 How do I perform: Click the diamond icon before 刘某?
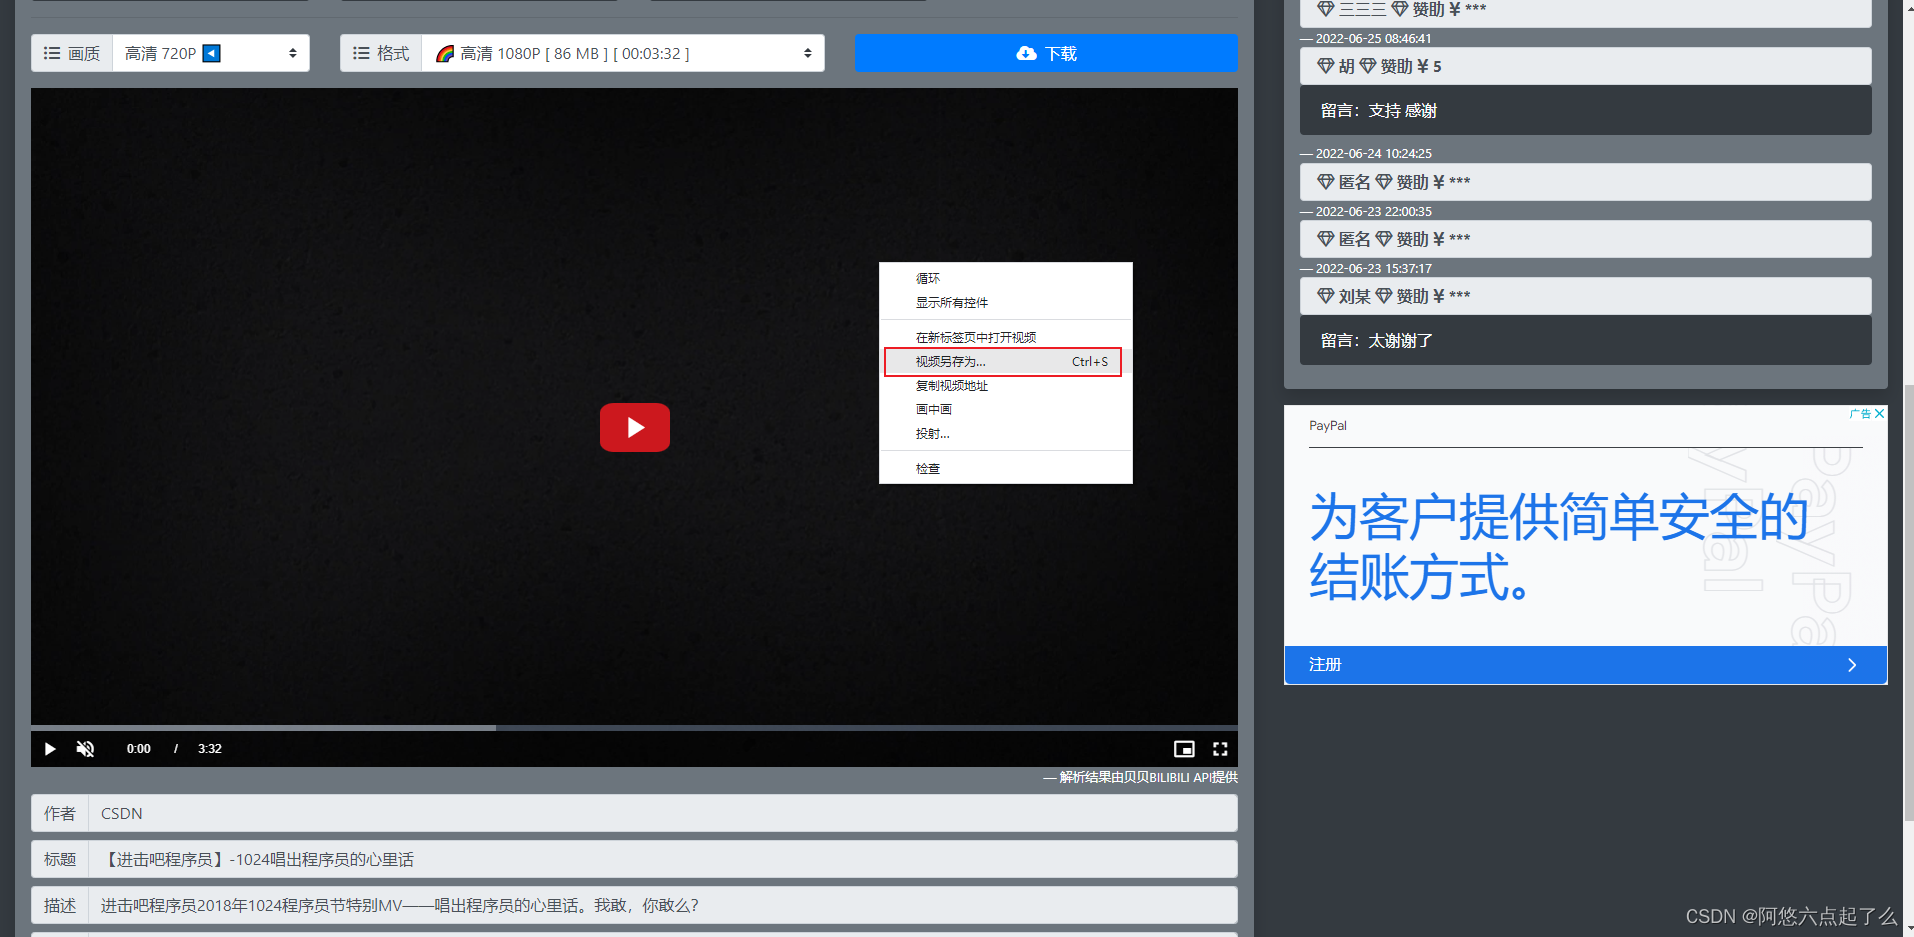pyautogui.click(x=1326, y=296)
